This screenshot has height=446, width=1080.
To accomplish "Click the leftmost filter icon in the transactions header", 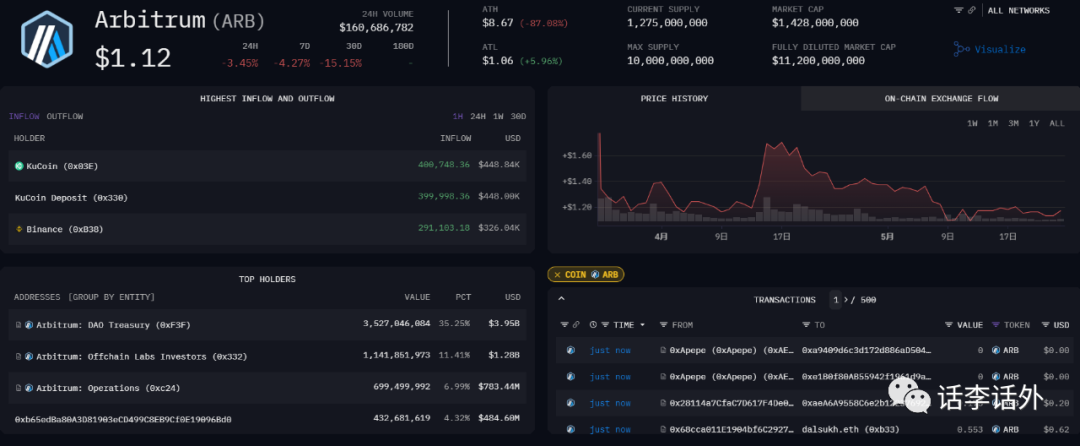I will pyautogui.click(x=565, y=324).
